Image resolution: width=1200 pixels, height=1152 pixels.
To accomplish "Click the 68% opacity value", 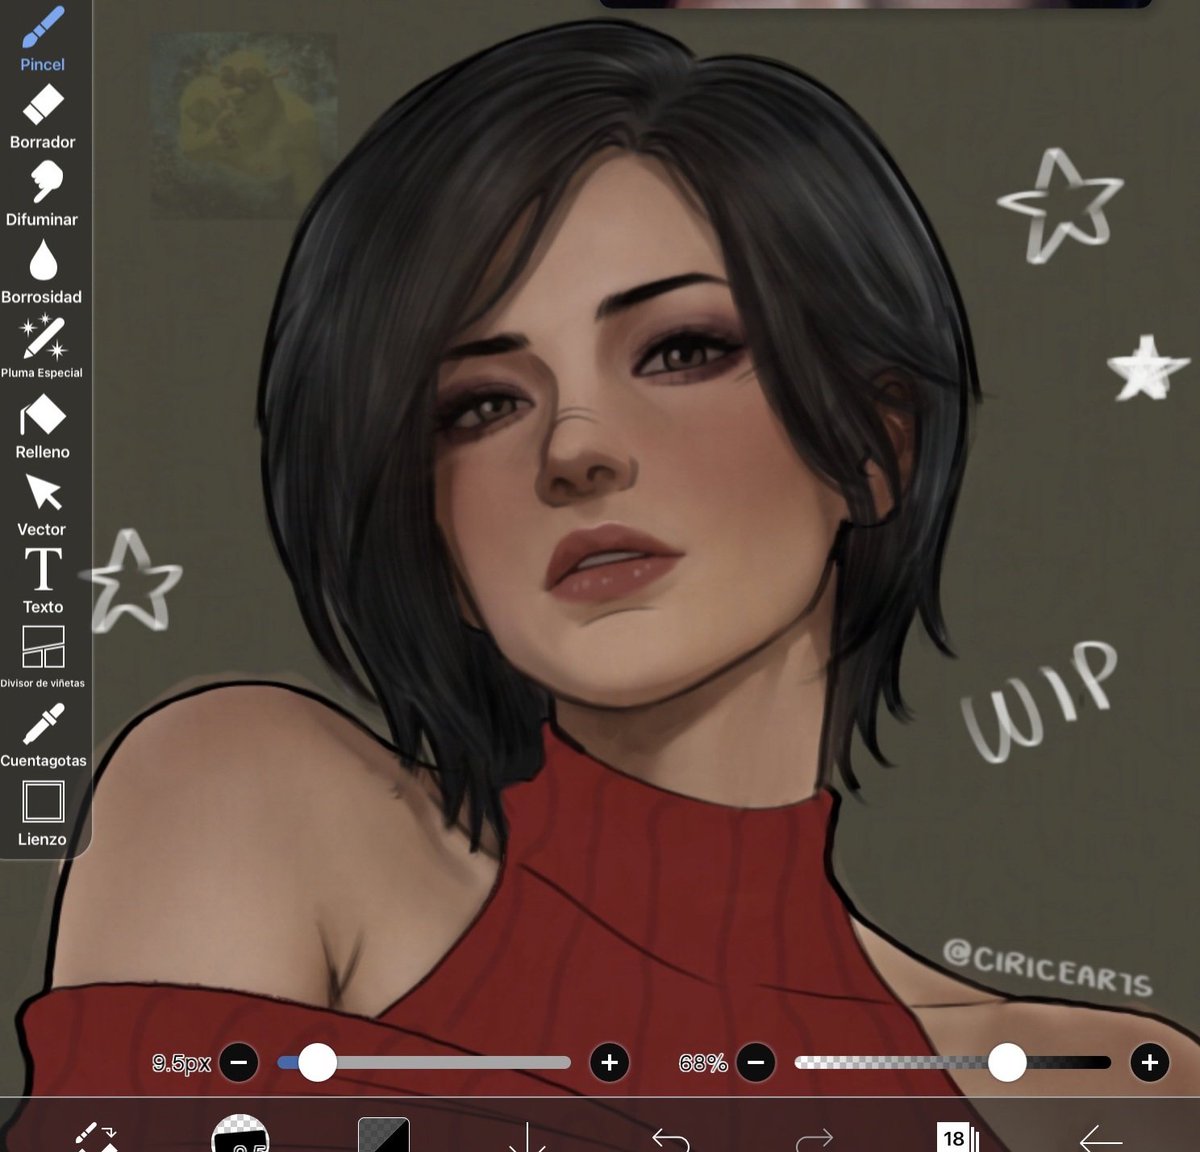I will tap(703, 1063).
